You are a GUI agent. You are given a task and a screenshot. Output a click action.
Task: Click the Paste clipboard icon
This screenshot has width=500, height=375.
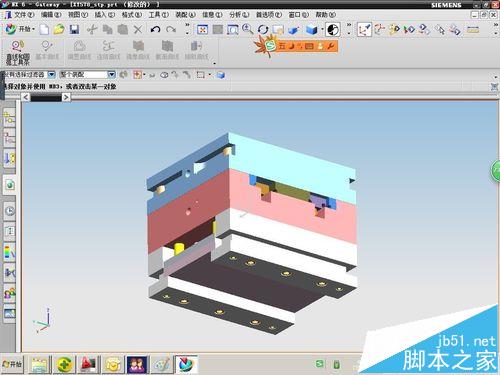[x=123, y=29]
